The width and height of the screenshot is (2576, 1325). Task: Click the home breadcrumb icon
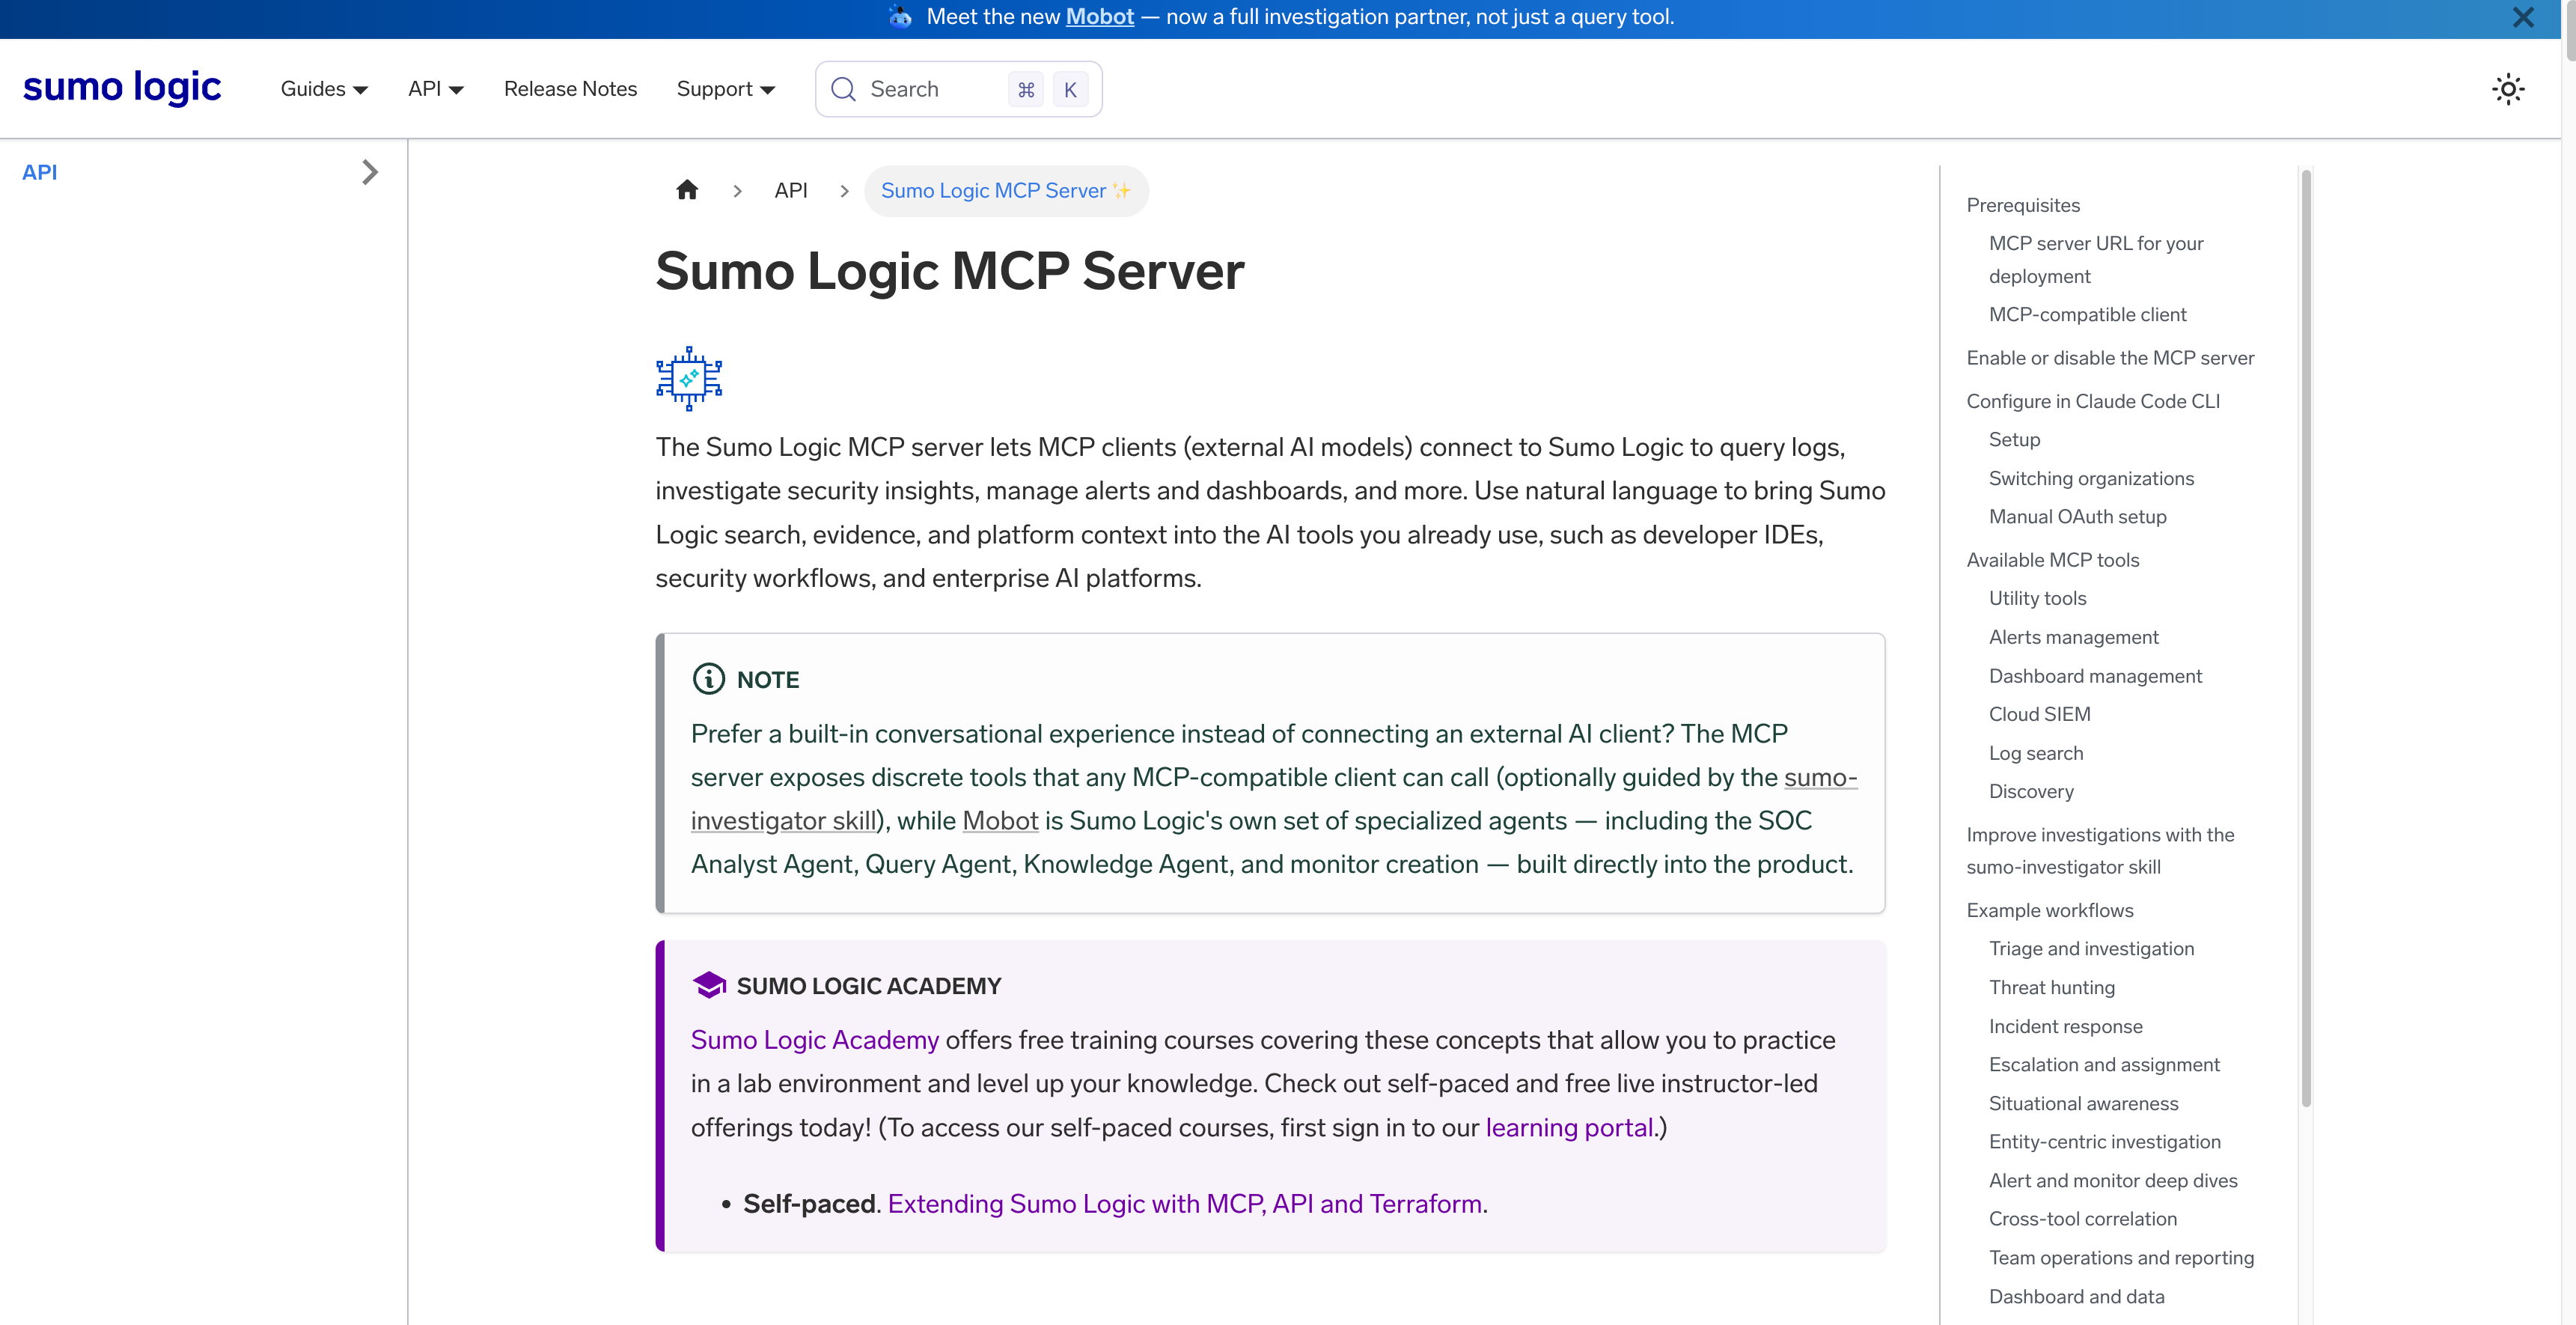[687, 190]
